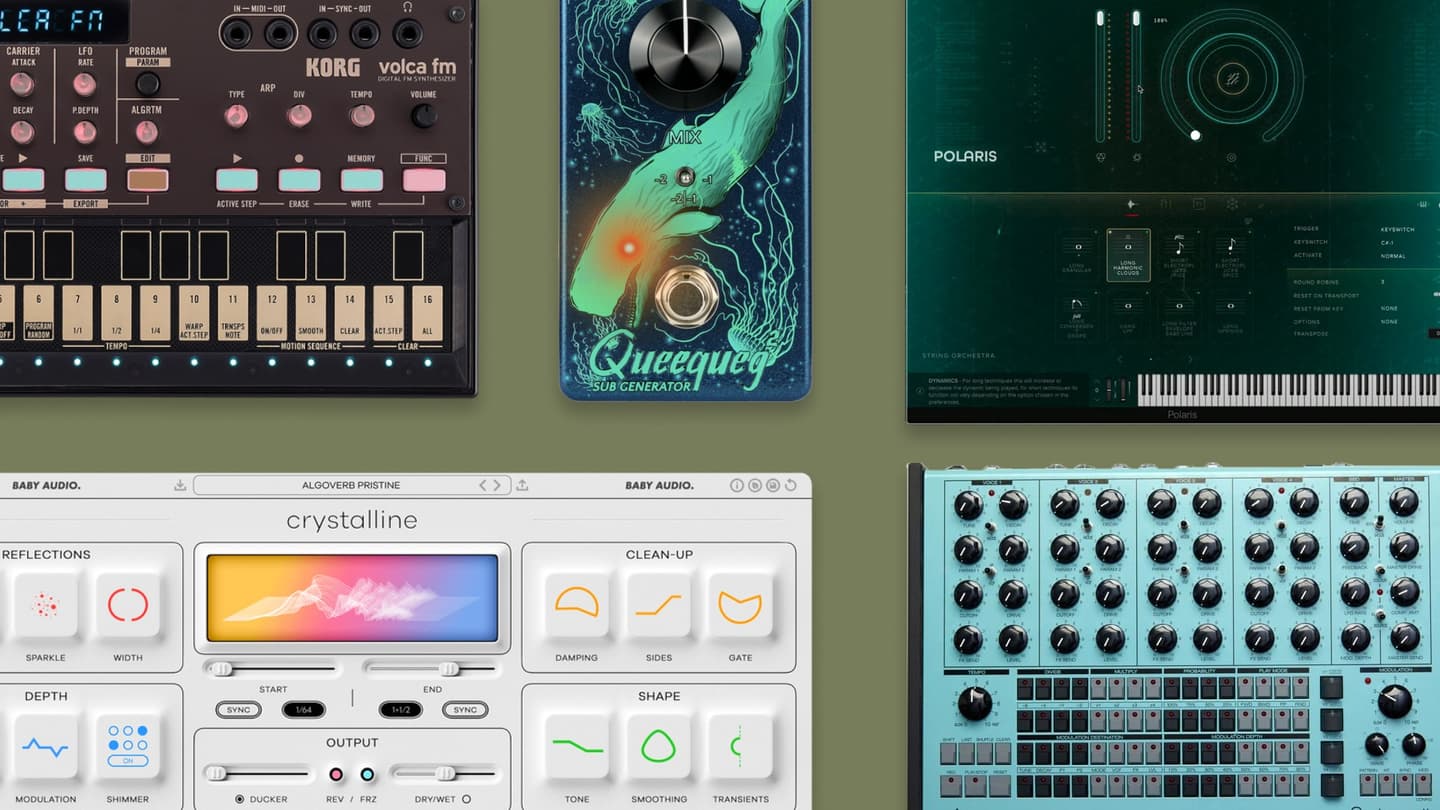
Task: Click gear icon below Polaris second slider
Action: (1137, 157)
